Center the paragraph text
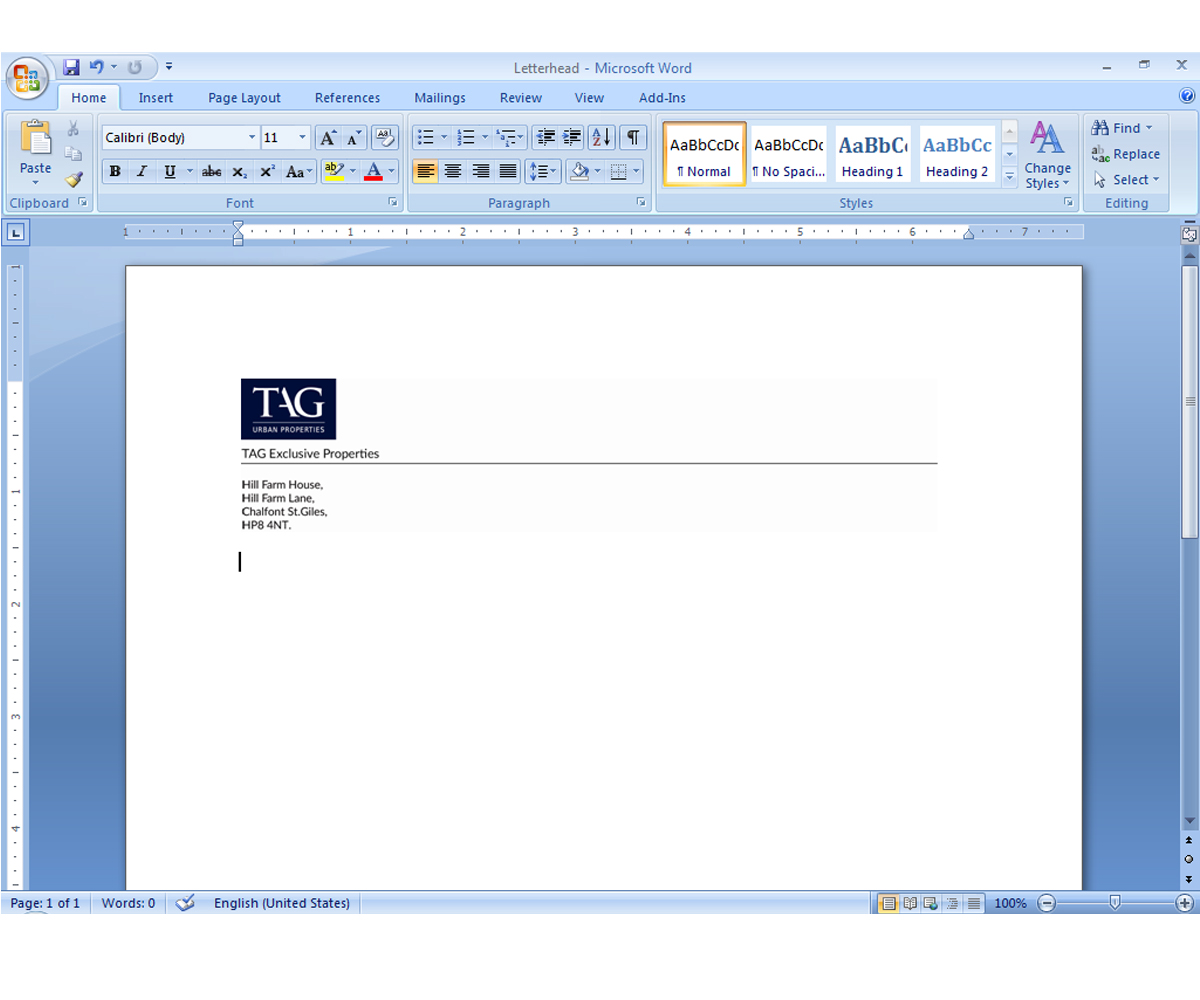This screenshot has width=1200, height=1000. click(x=453, y=172)
